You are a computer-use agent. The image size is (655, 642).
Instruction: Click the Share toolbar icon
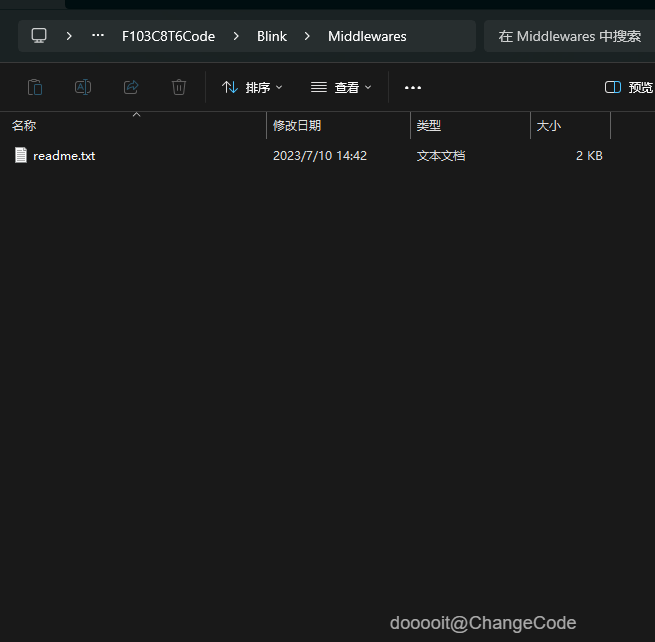(131, 87)
